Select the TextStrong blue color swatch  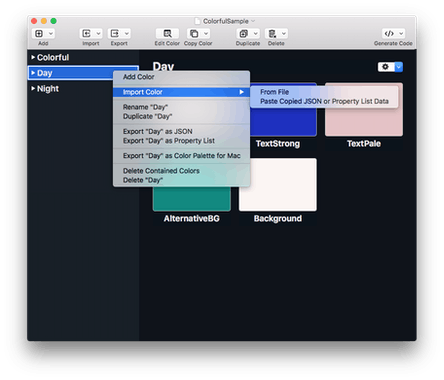point(283,122)
